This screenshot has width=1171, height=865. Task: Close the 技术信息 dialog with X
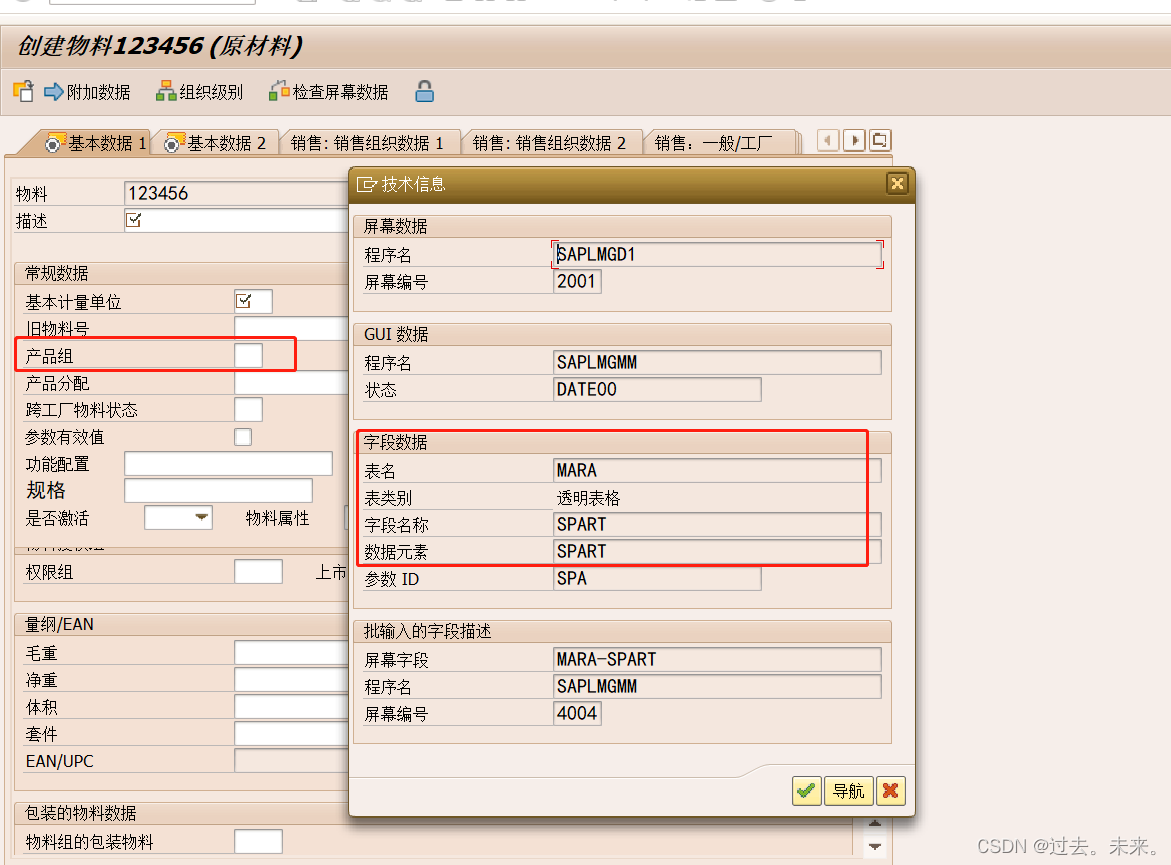click(897, 183)
